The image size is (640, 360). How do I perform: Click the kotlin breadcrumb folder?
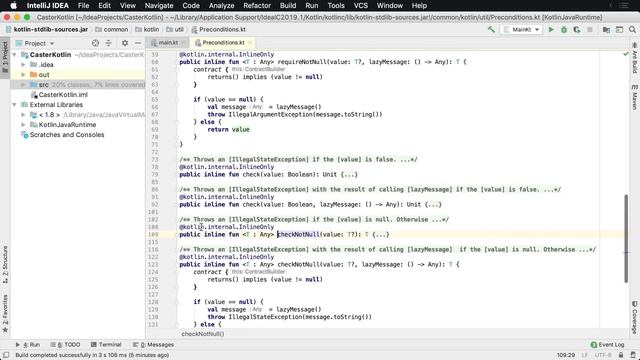tap(147, 29)
